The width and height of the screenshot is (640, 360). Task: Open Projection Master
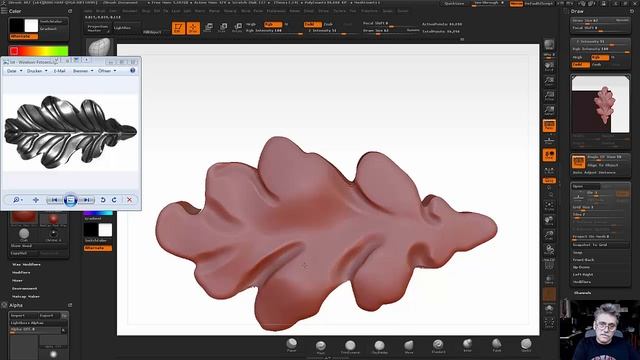click(98, 28)
